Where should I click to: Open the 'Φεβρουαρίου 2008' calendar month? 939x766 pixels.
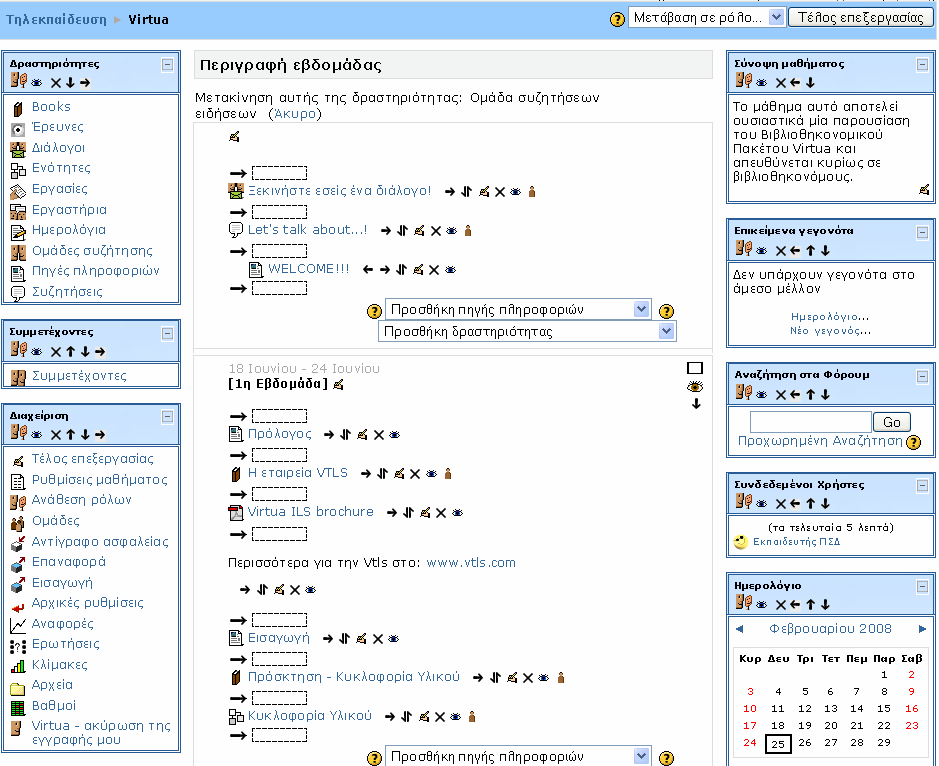click(831, 629)
